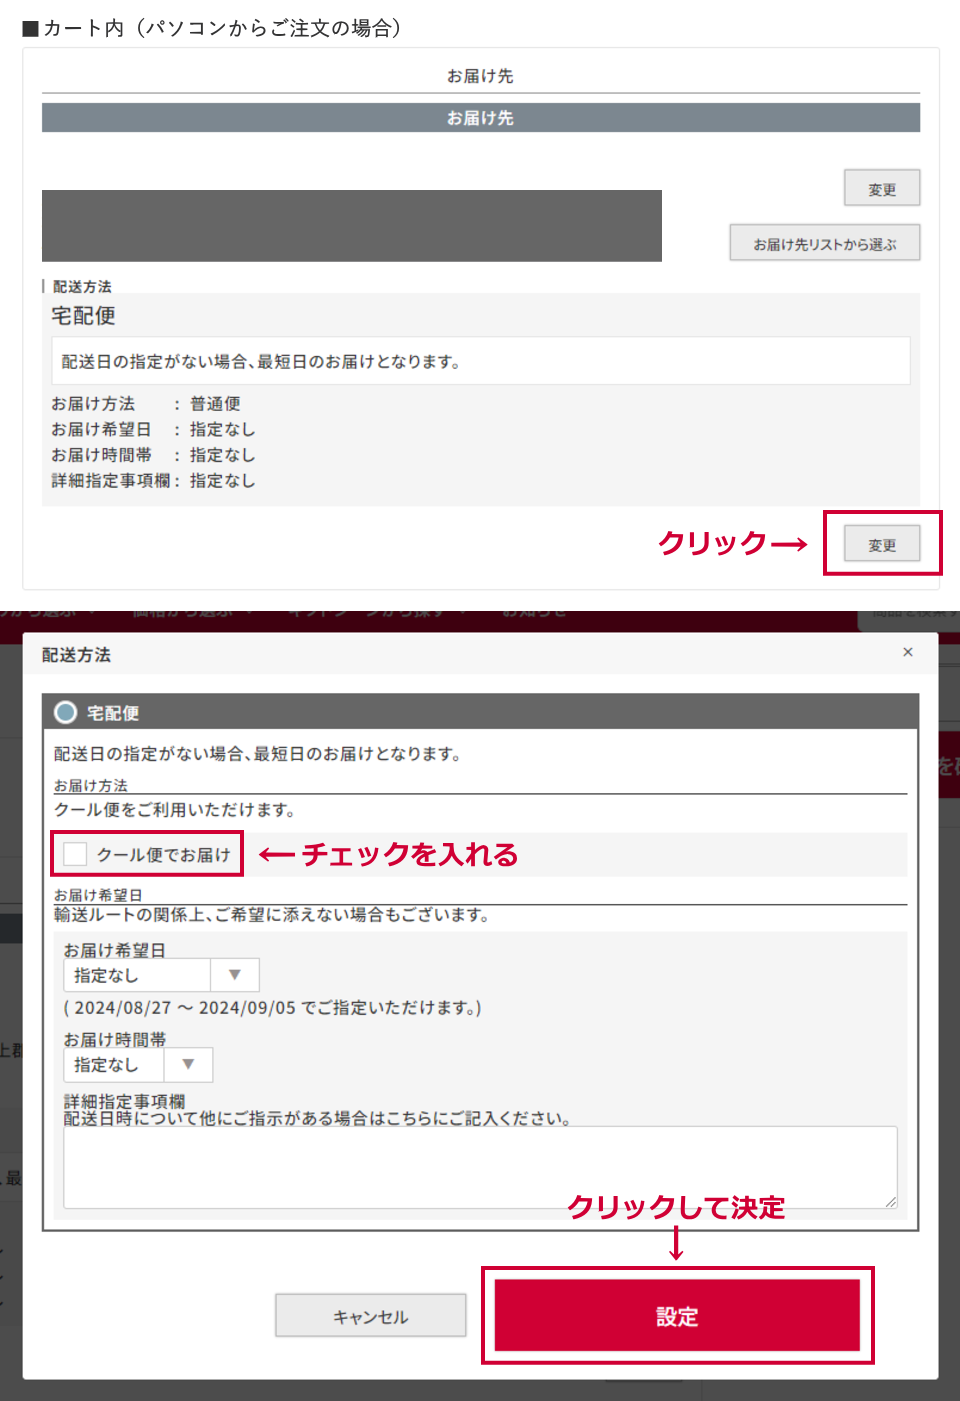
Task: Click the 変更 button beside the delivery address
Action: (881, 188)
